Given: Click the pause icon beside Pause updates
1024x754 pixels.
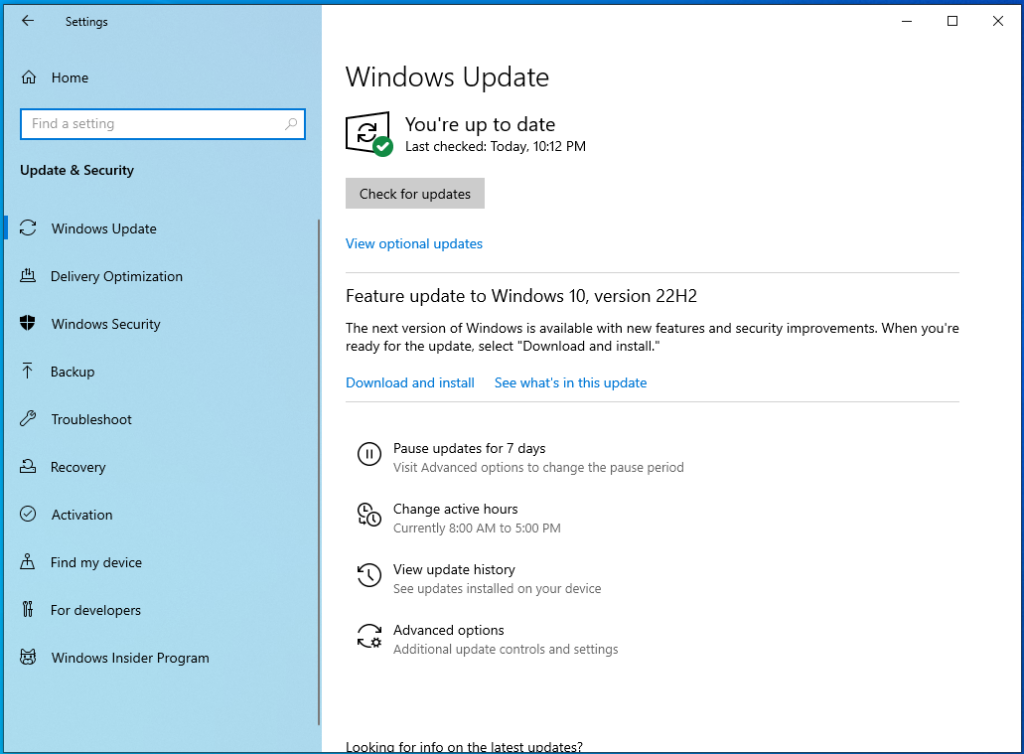Looking at the screenshot, I should (x=369, y=455).
